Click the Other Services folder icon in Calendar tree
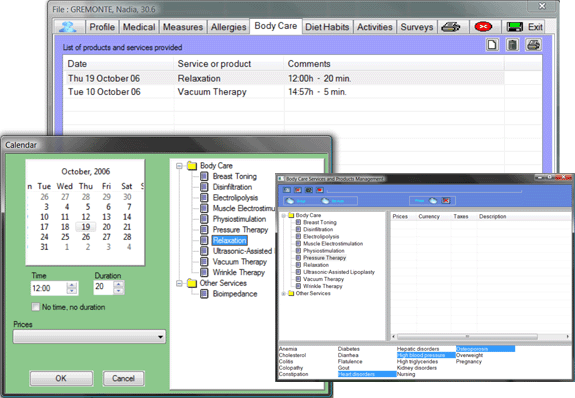 pos(192,283)
